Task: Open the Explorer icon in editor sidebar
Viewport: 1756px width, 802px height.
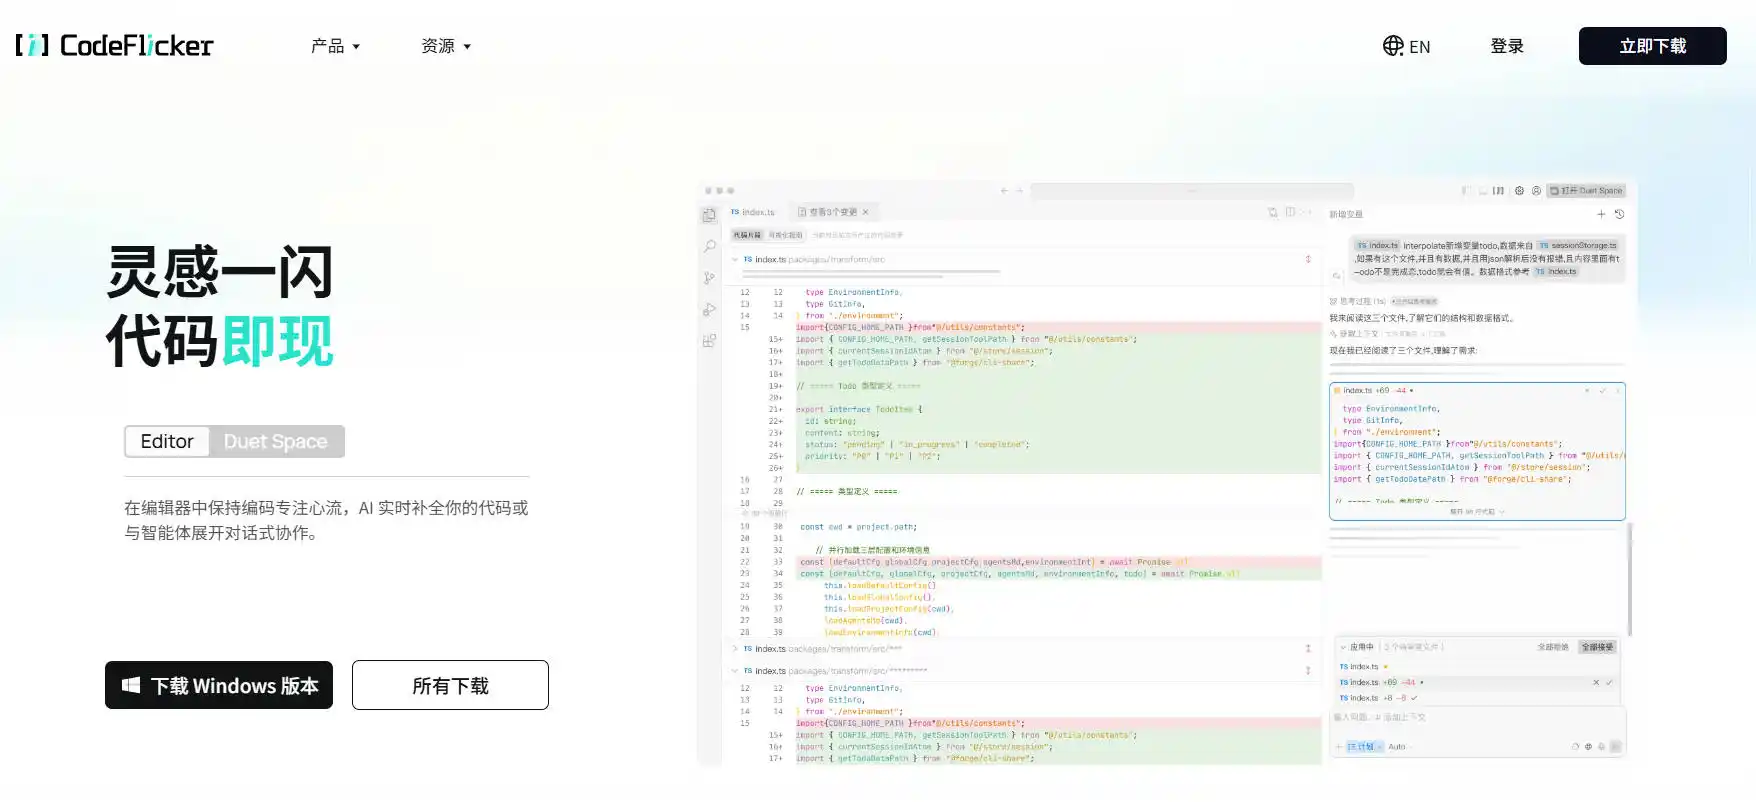Action: (x=709, y=215)
